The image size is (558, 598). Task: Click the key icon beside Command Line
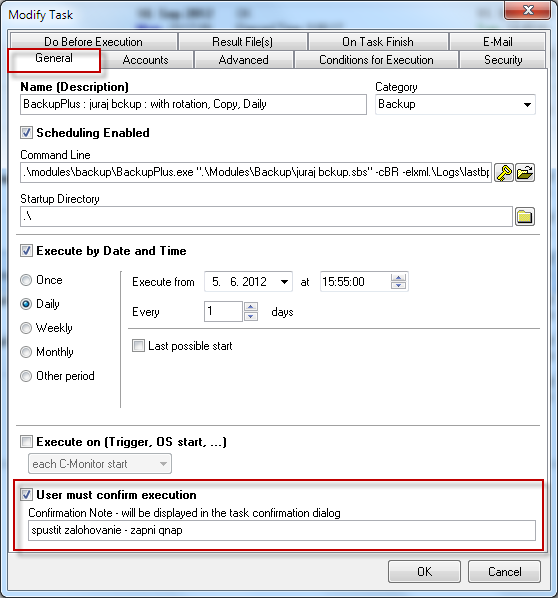504,173
